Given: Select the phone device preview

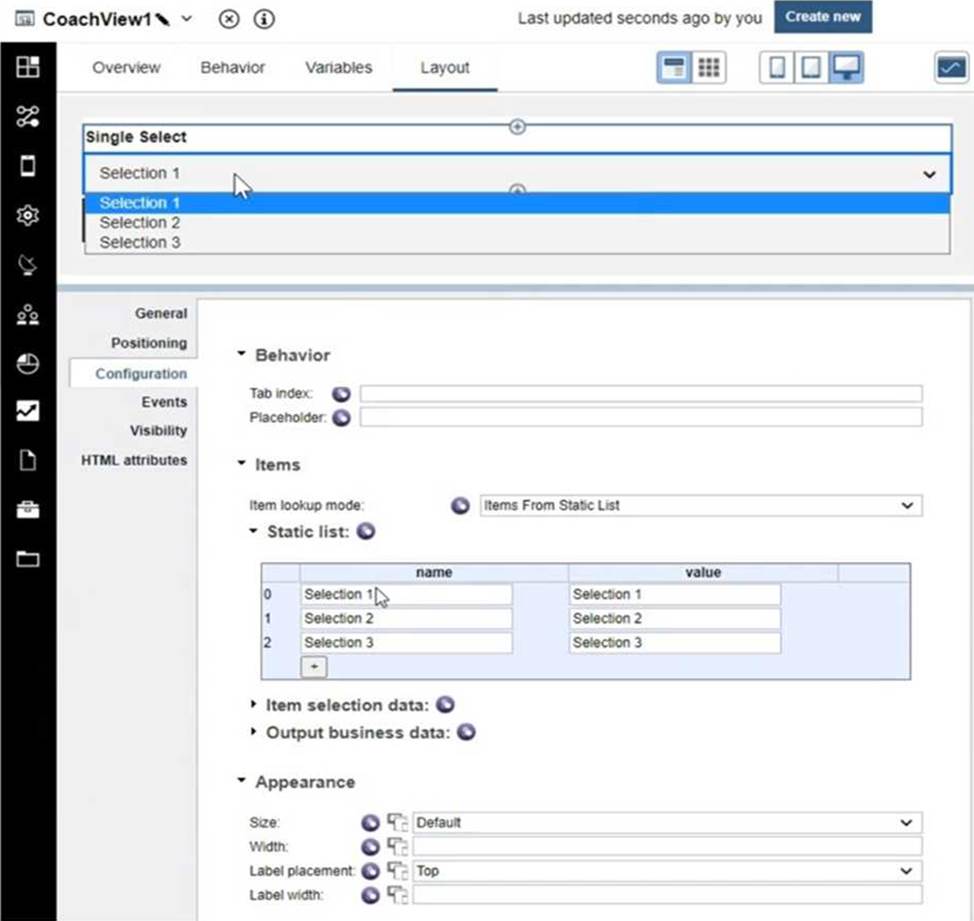Looking at the screenshot, I should pyautogui.click(x=777, y=68).
